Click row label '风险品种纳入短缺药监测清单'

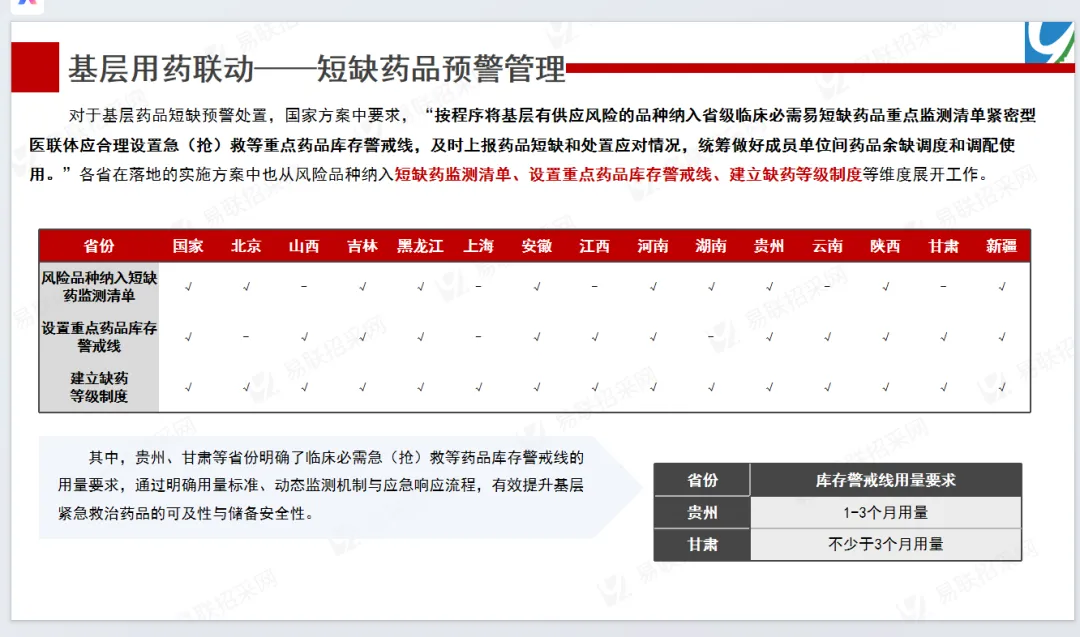99,286
